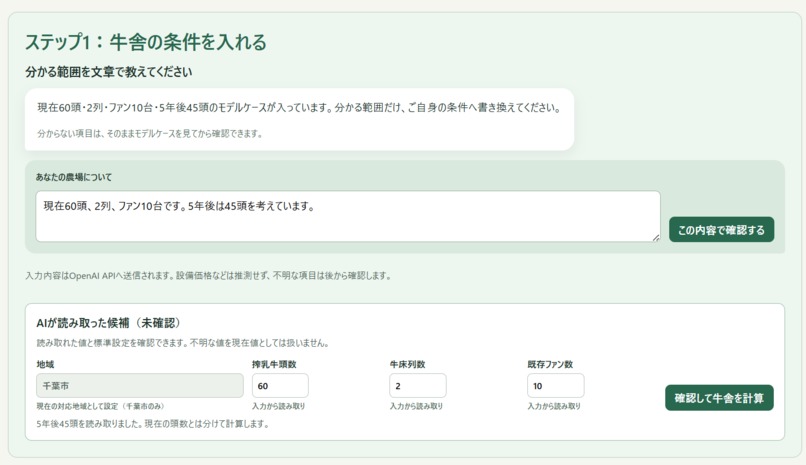Click the note 読み取れた値と標準設定を確認できます
The width and height of the screenshot is (806, 465).
click(182, 343)
